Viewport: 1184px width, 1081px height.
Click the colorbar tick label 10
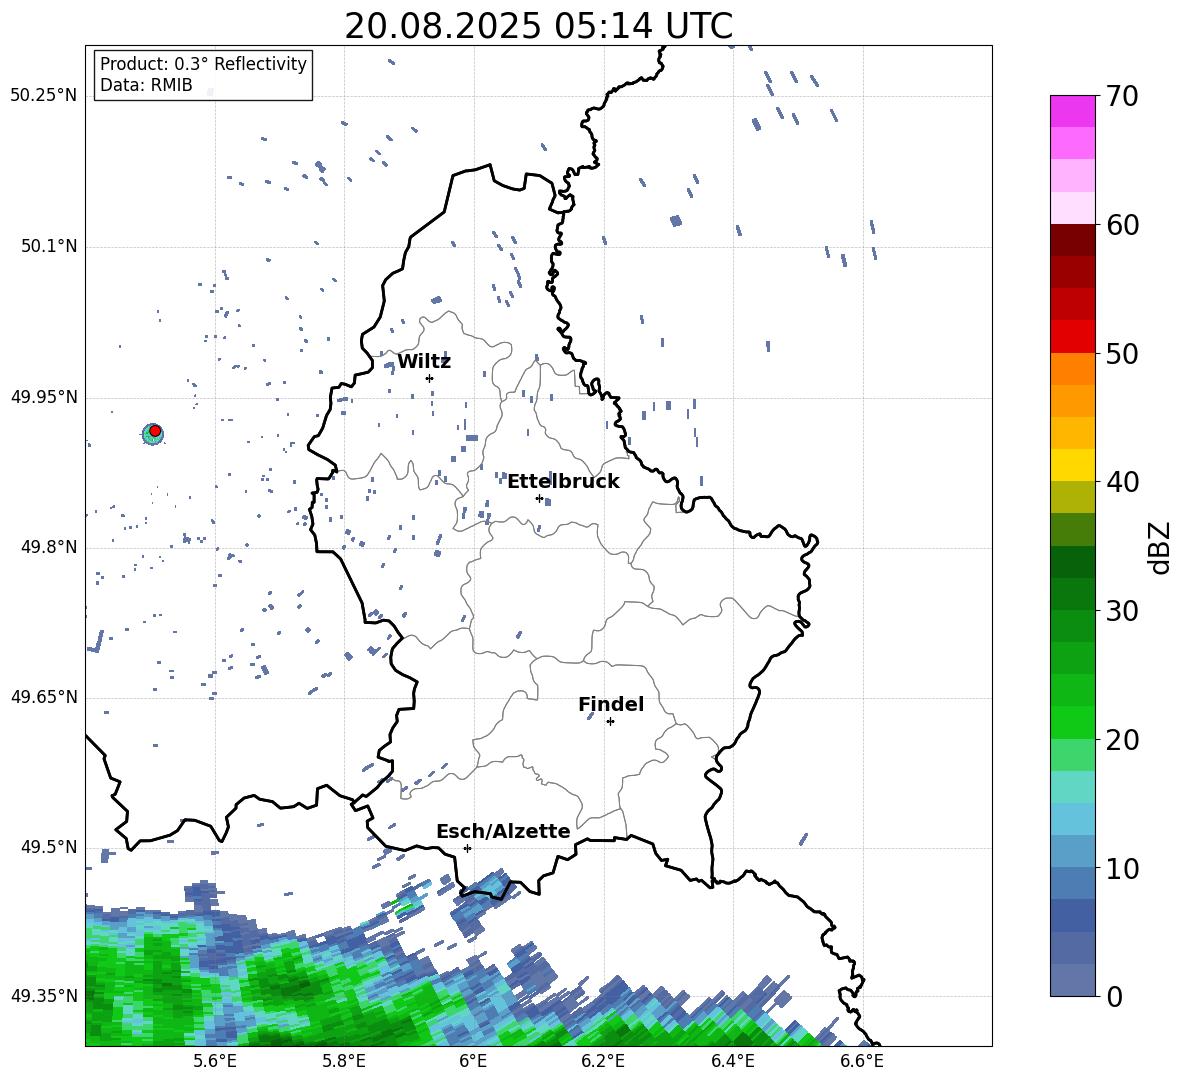tap(1122, 869)
